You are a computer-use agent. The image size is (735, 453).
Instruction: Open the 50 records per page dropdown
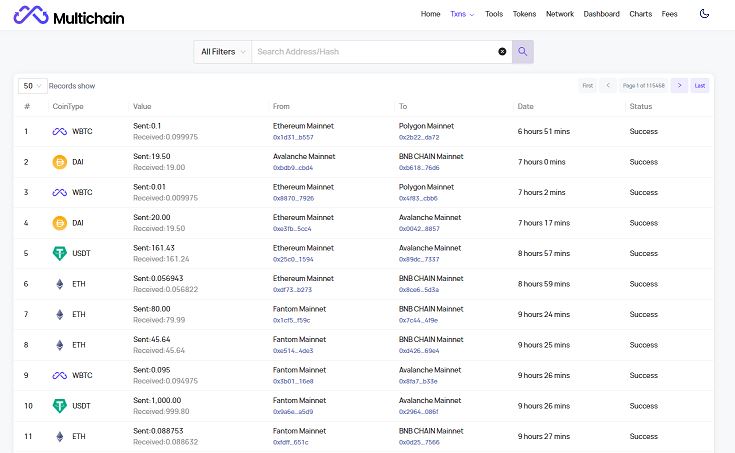point(32,86)
